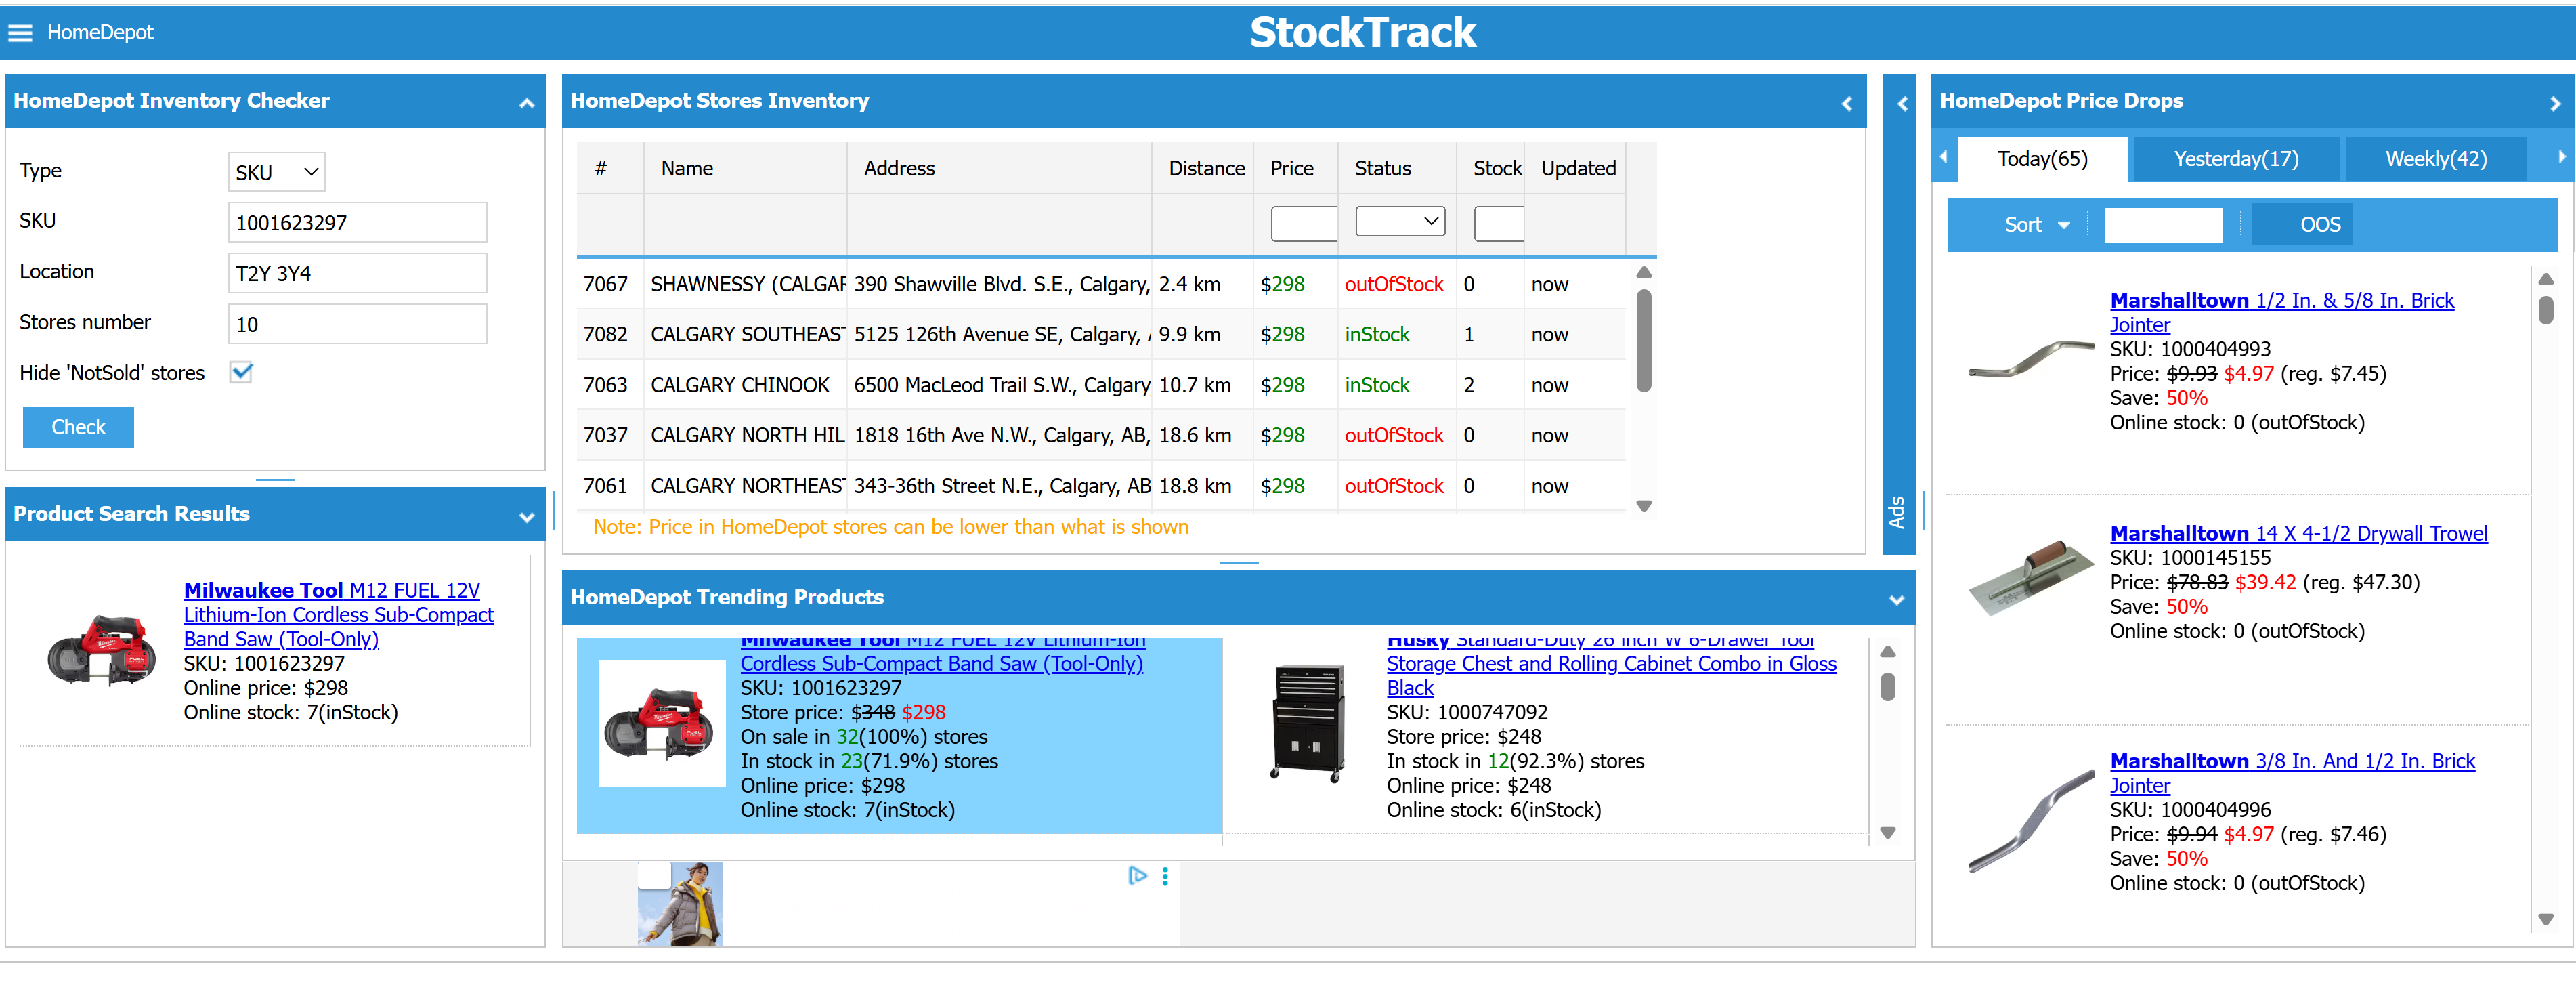Click the stores table vertical scrollbar thumb
The image size is (2576, 985).
tap(1643, 340)
